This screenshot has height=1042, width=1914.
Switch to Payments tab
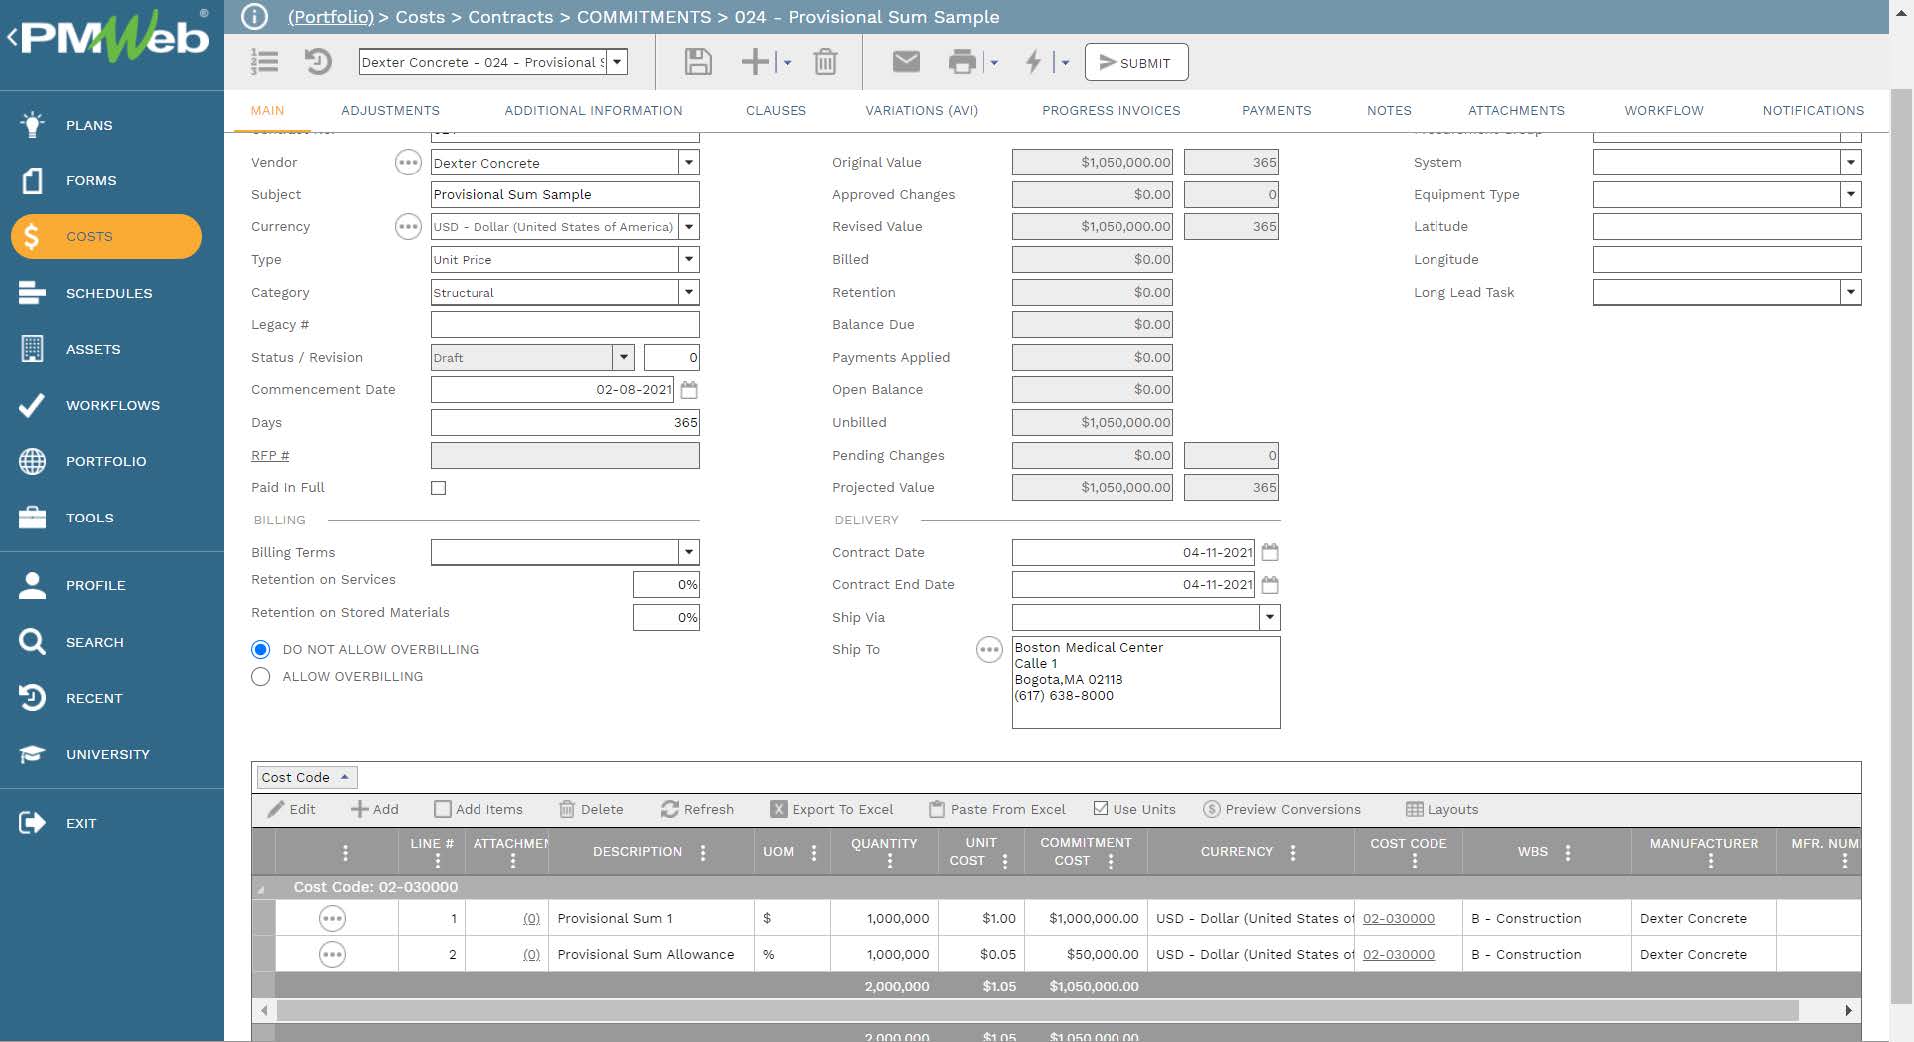tap(1276, 110)
